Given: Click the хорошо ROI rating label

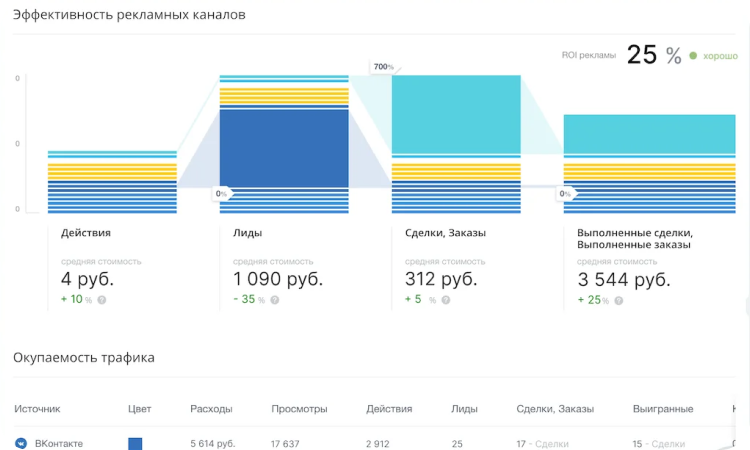Looking at the screenshot, I should [720, 56].
